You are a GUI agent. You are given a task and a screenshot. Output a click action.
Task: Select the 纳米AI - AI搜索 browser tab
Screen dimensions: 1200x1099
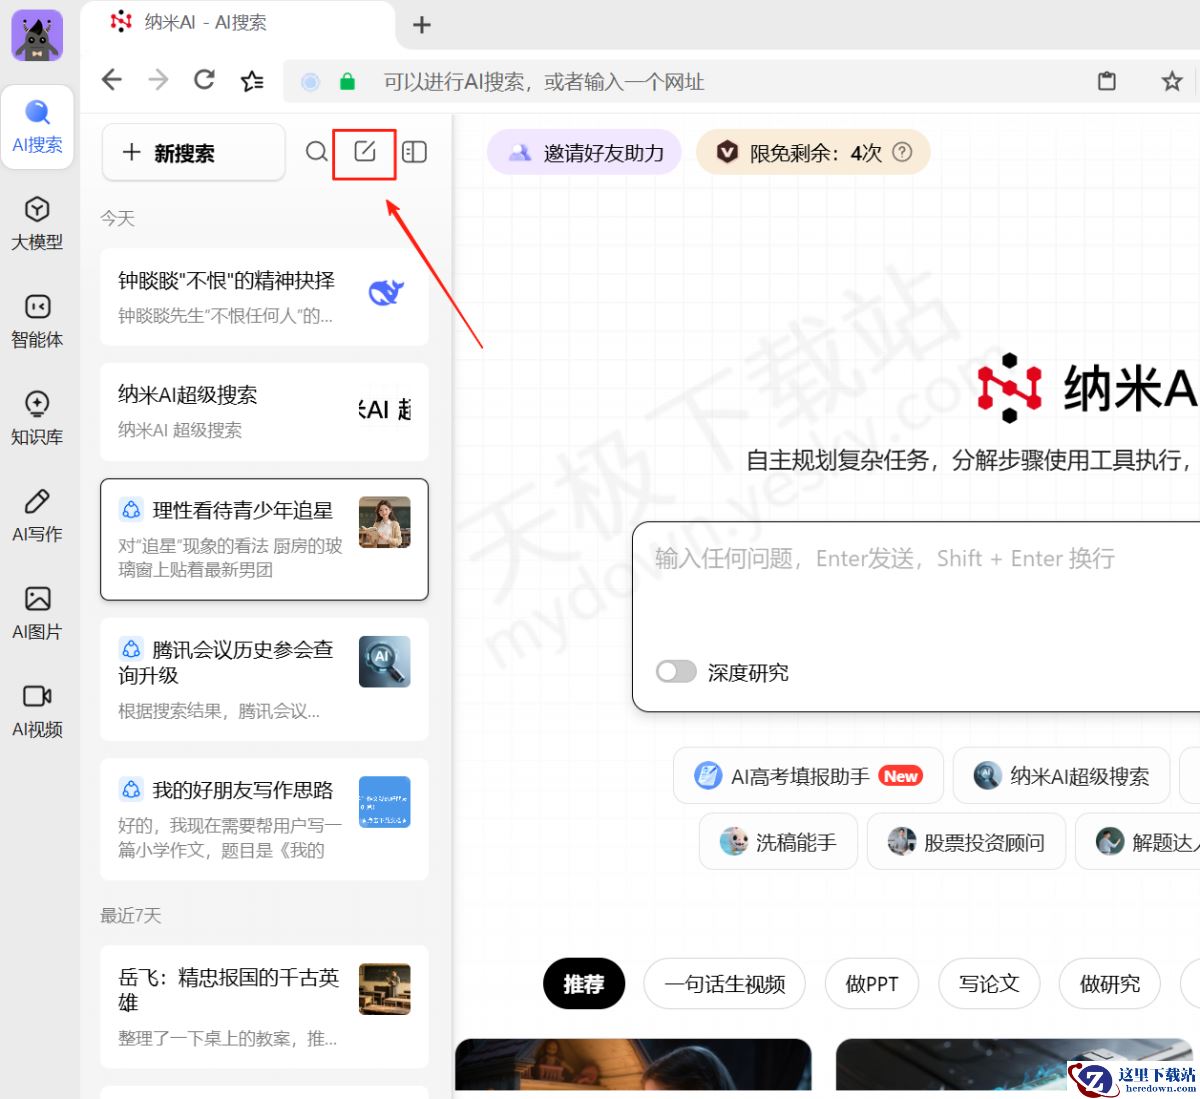pos(237,22)
